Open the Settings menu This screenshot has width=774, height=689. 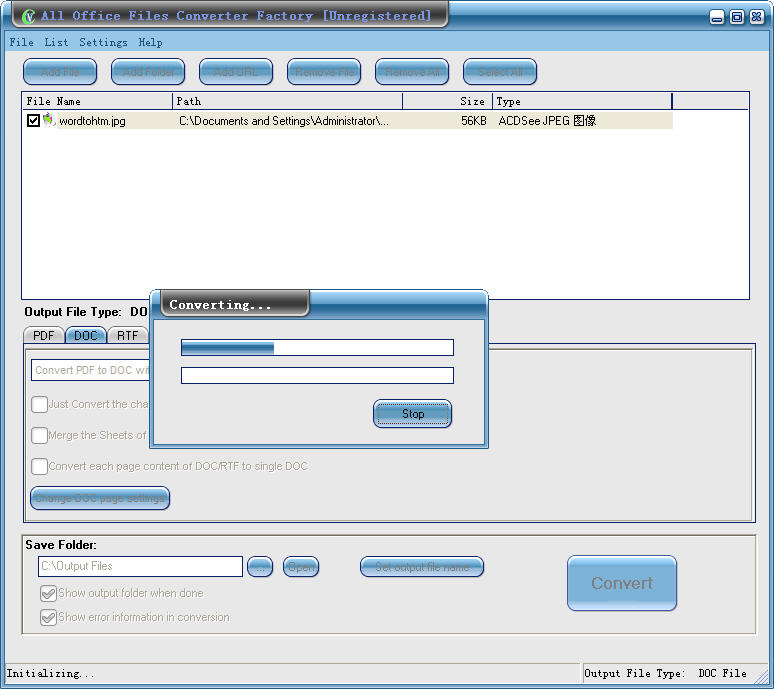[x=103, y=42]
